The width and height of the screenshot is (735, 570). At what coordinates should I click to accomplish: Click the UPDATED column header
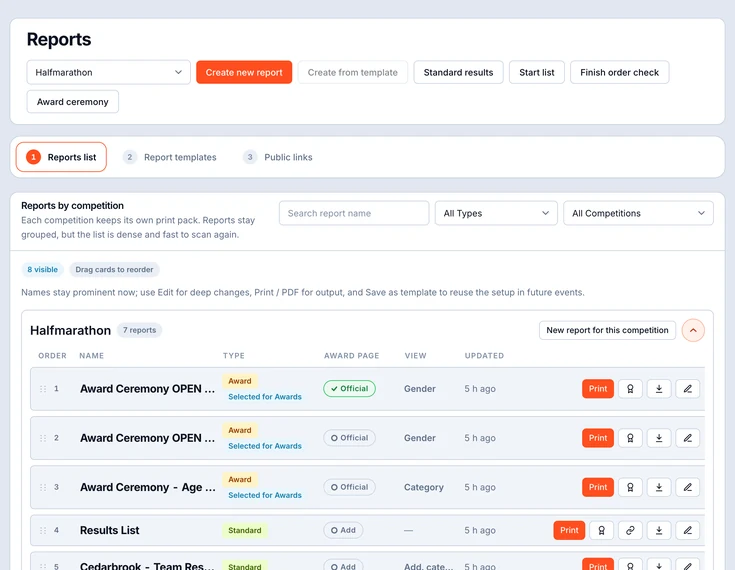[484, 355]
